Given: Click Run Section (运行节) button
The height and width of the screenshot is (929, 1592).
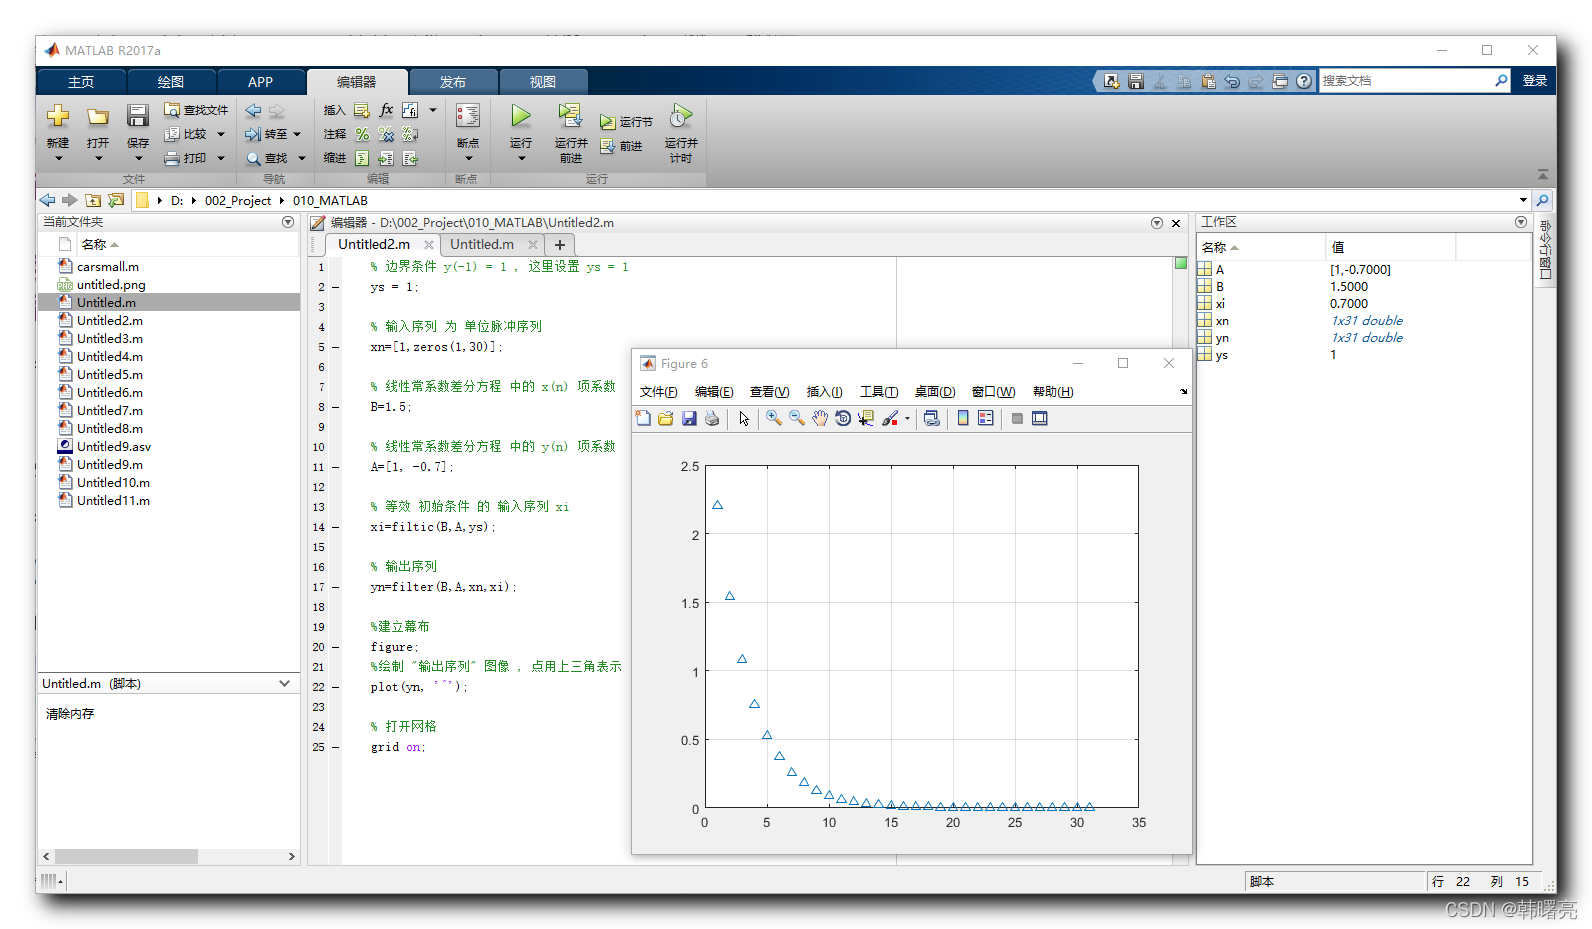Looking at the screenshot, I should pos(626,122).
